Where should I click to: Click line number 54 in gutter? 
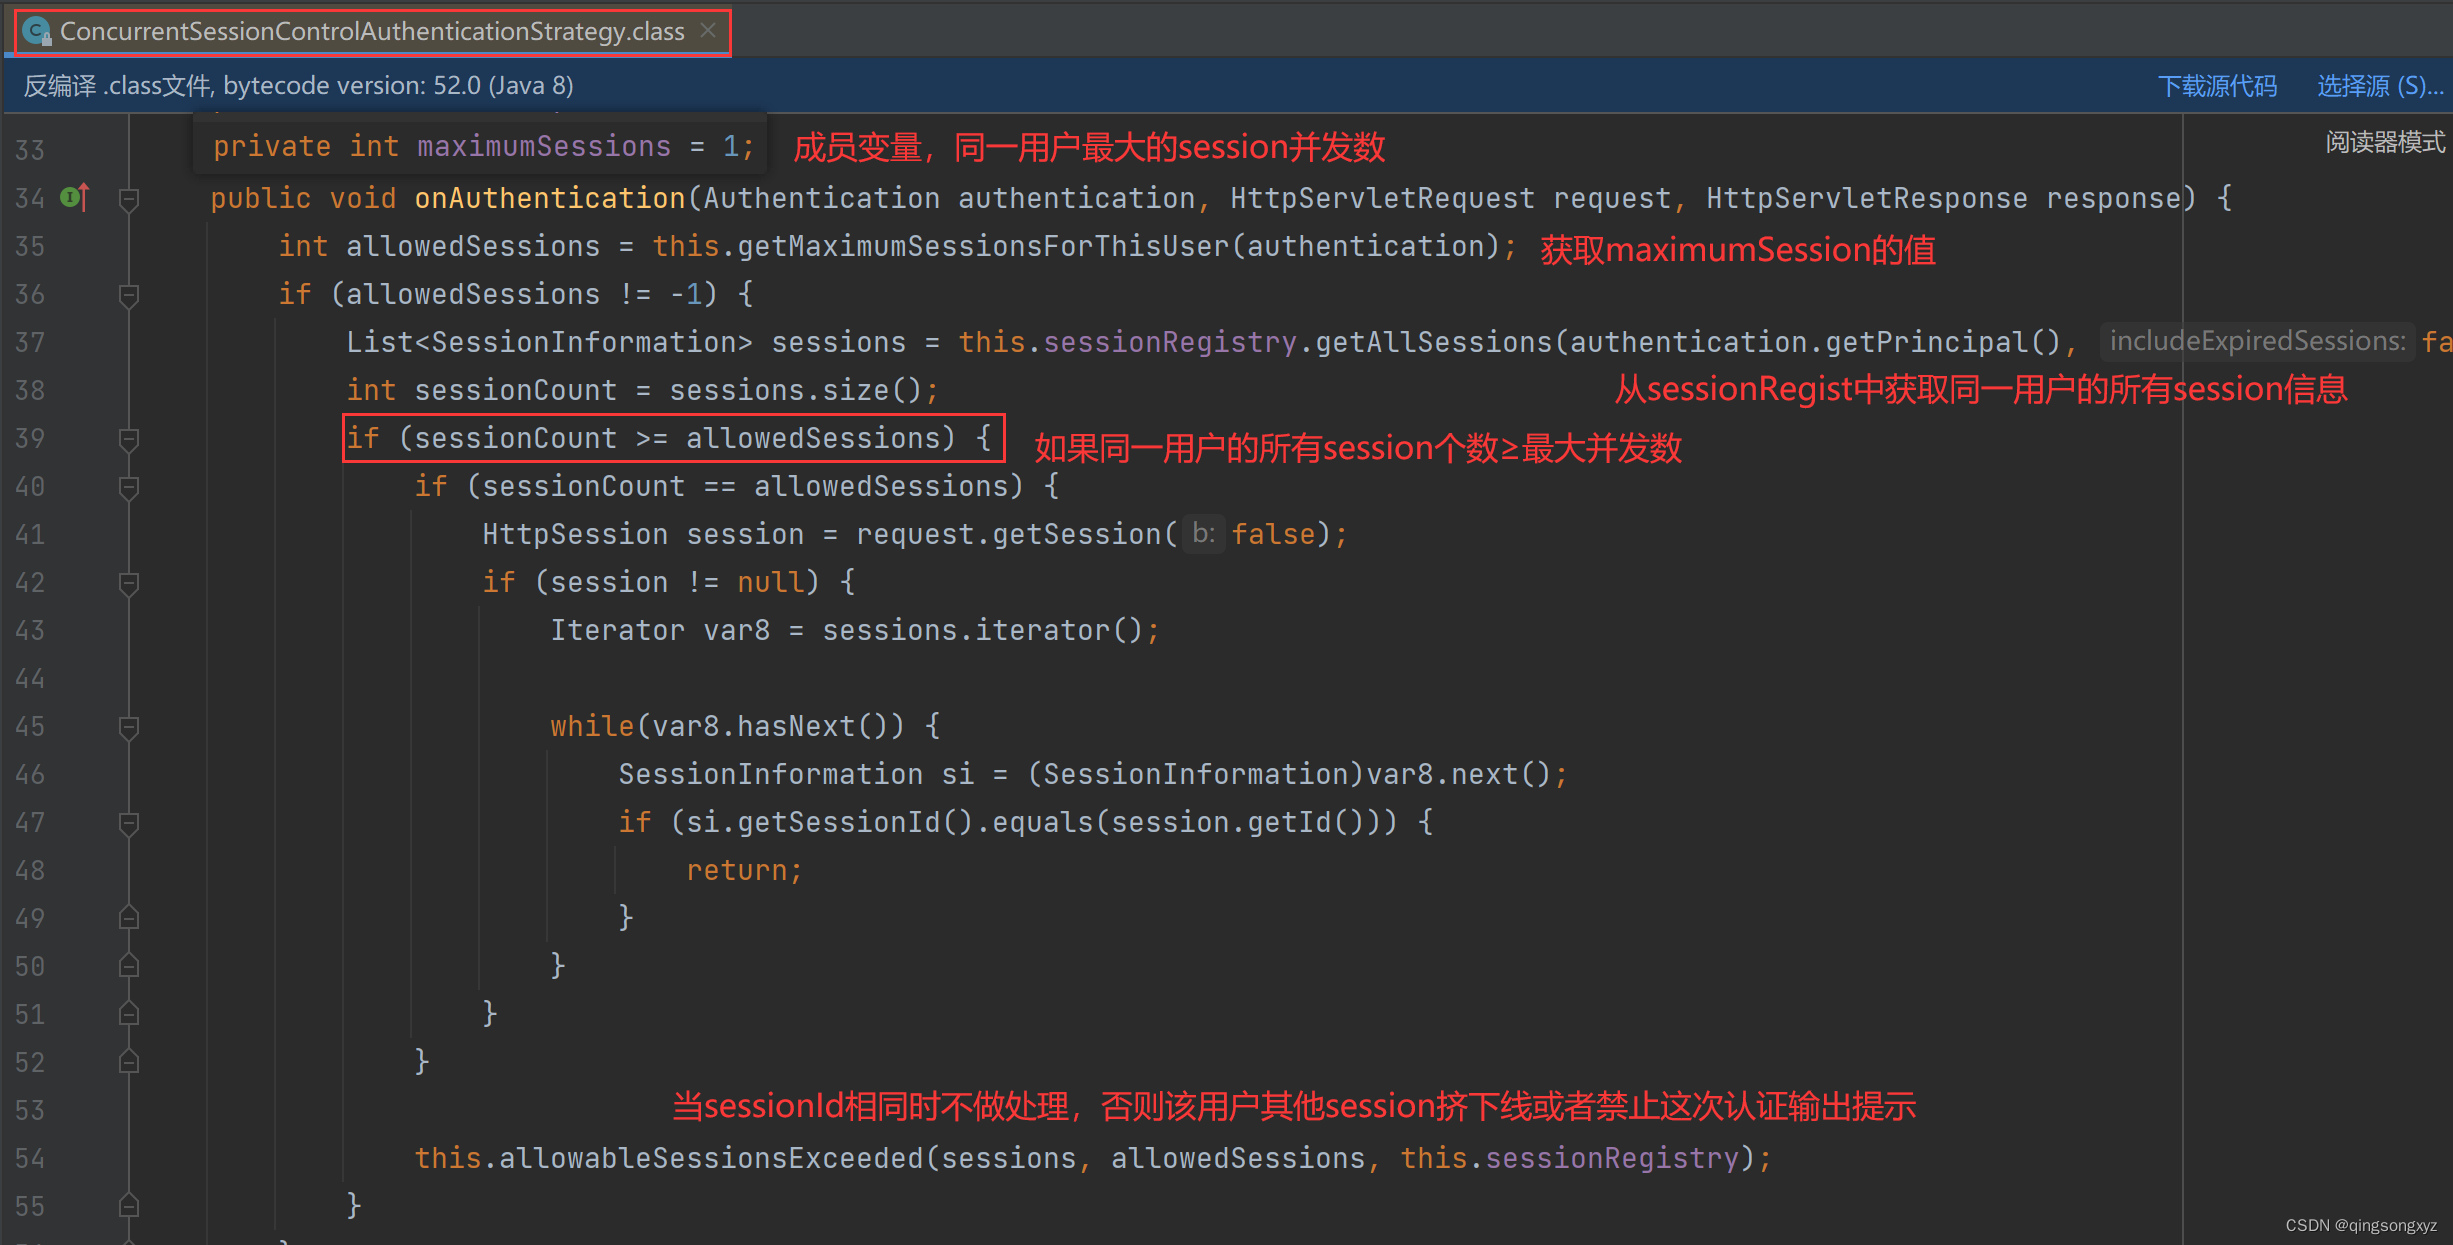click(x=30, y=1158)
